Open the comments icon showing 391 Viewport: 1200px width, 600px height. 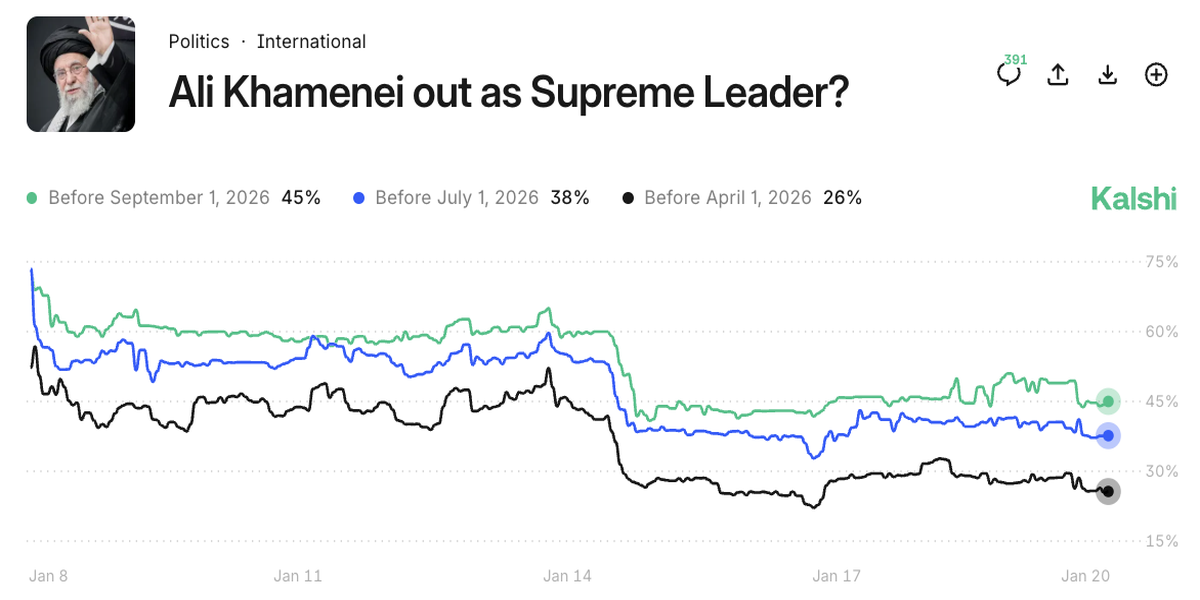pyautogui.click(x=1010, y=74)
